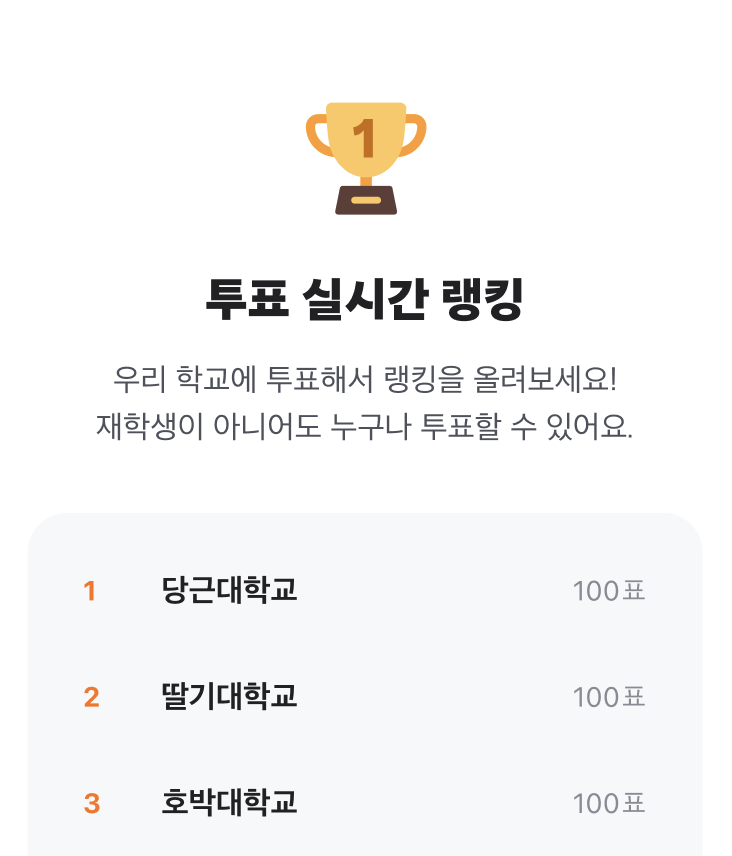The image size is (732, 856).
Task: Click 100표 count for 호박대학교
Action: point(609,804)
